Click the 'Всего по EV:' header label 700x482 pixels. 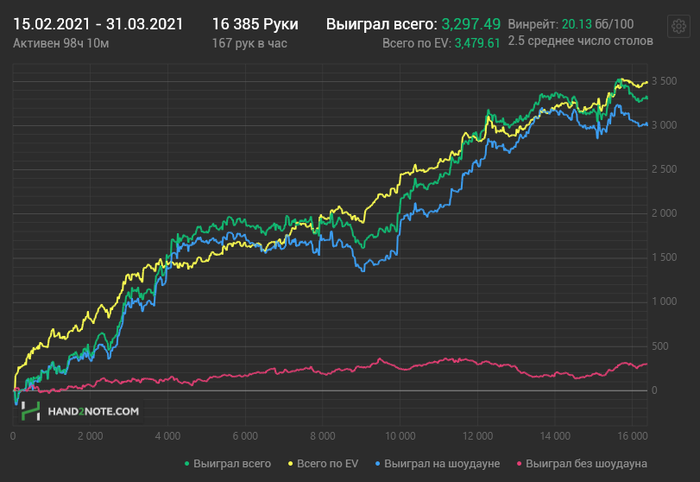coord(417,43)
